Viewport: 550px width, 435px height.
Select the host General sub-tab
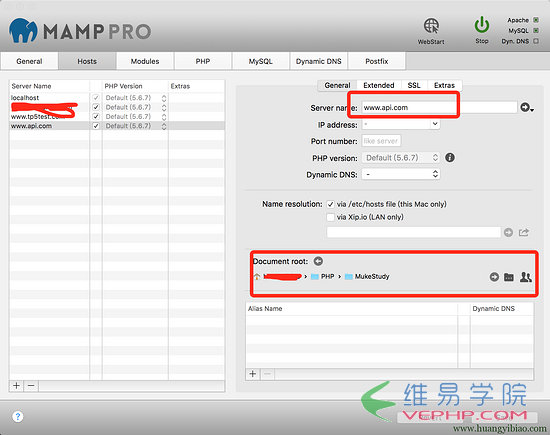coord(337,85)
